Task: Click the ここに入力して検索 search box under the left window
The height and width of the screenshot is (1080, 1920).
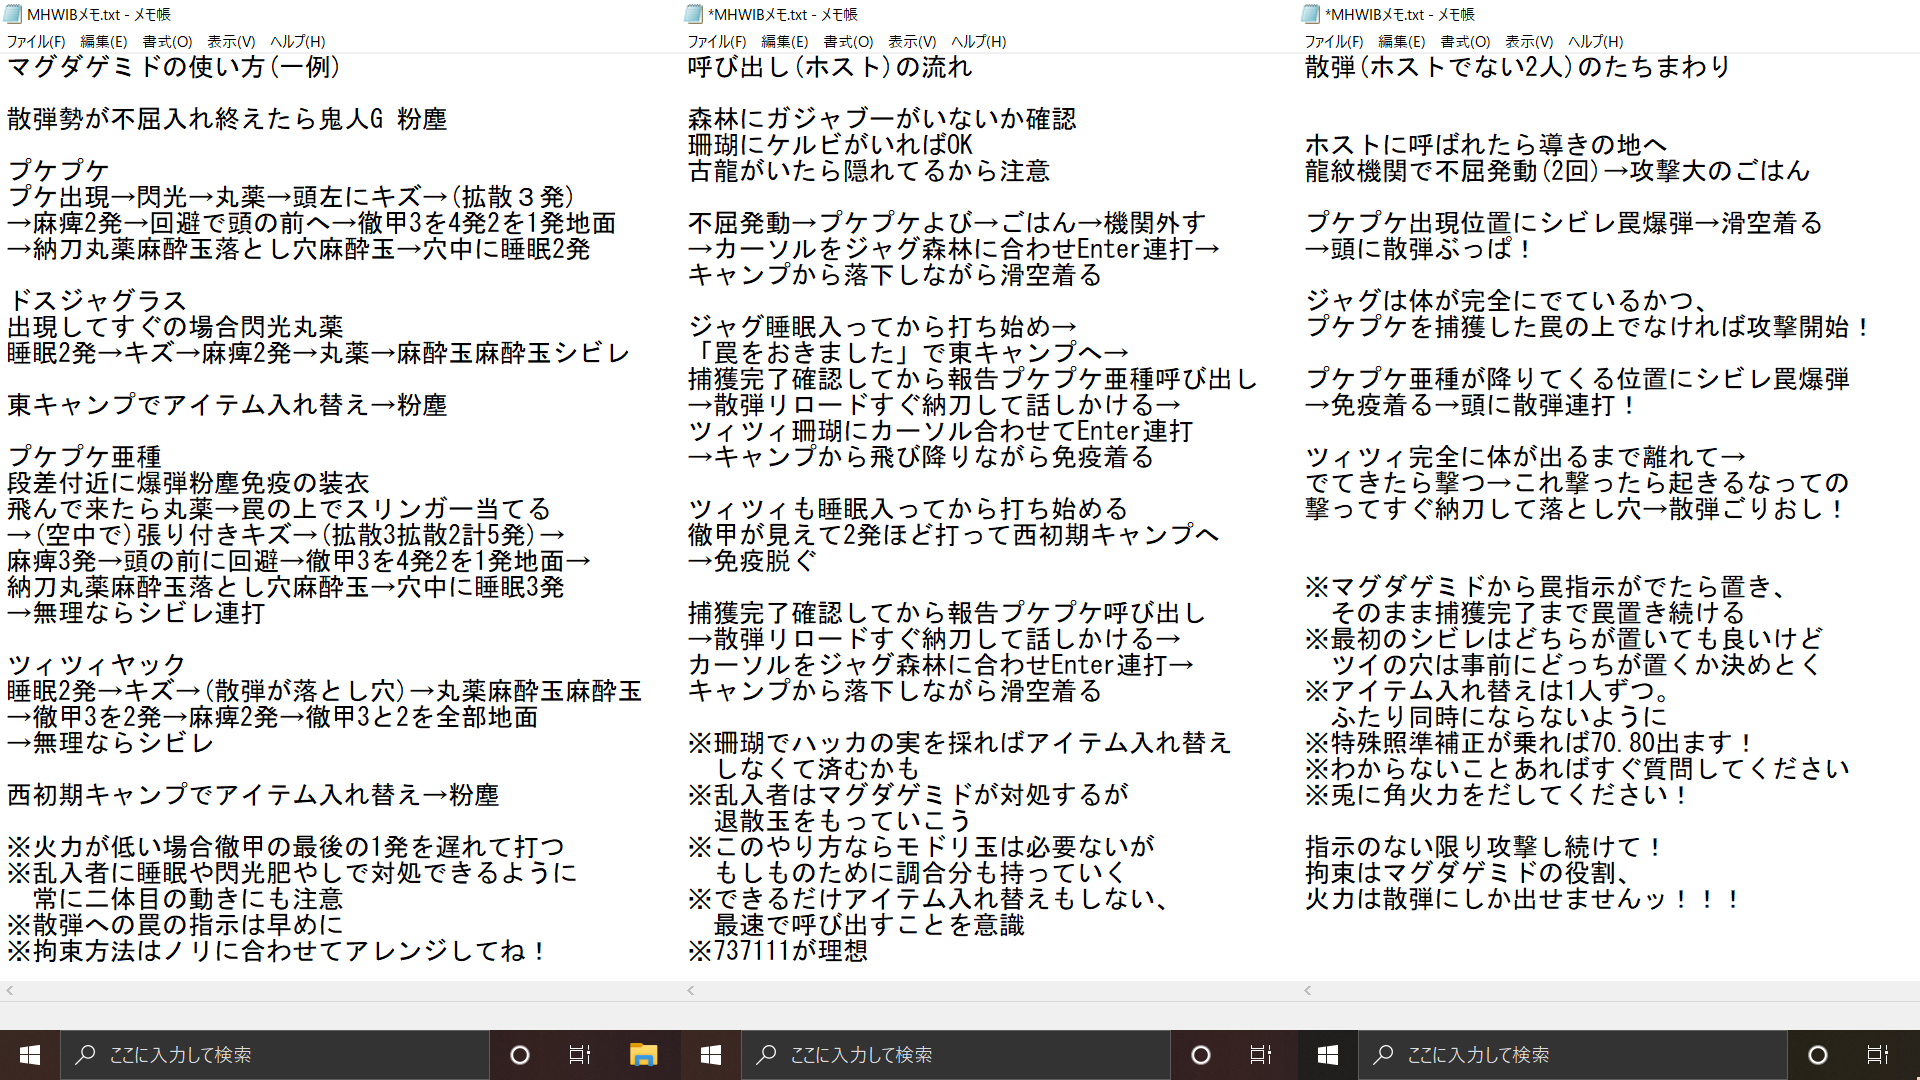Action: click(x=275, y=1055)
